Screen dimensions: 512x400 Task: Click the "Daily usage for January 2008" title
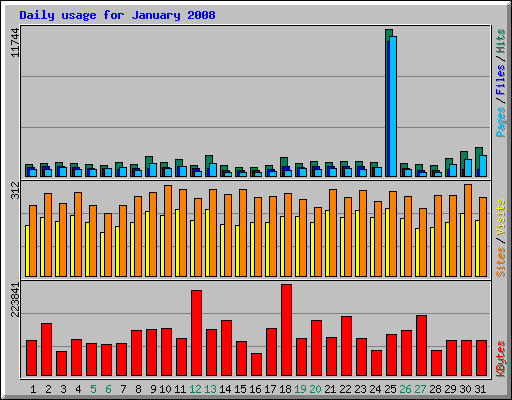pos(117,15)
